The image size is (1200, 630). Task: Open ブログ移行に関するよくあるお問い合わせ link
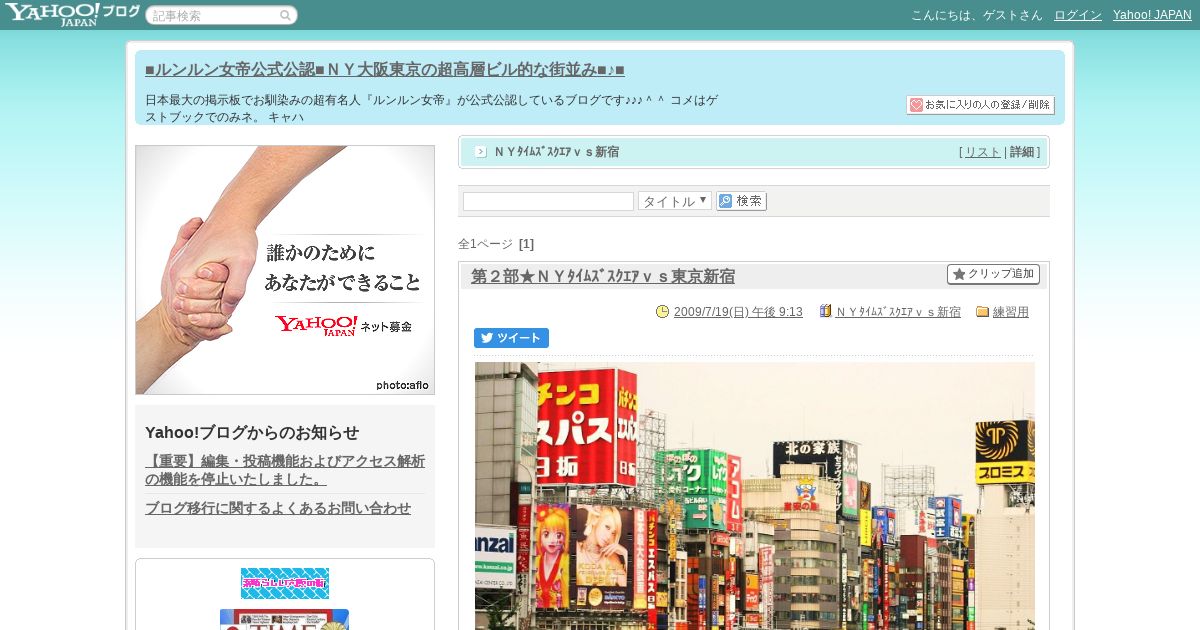click(278, 508)
